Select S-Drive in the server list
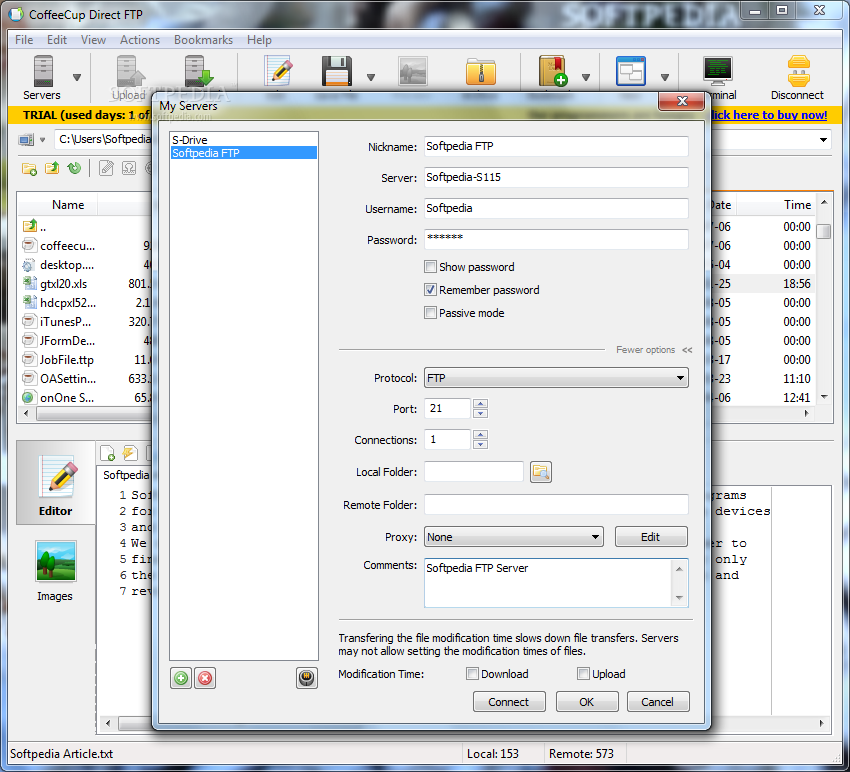 coord(243,139)
